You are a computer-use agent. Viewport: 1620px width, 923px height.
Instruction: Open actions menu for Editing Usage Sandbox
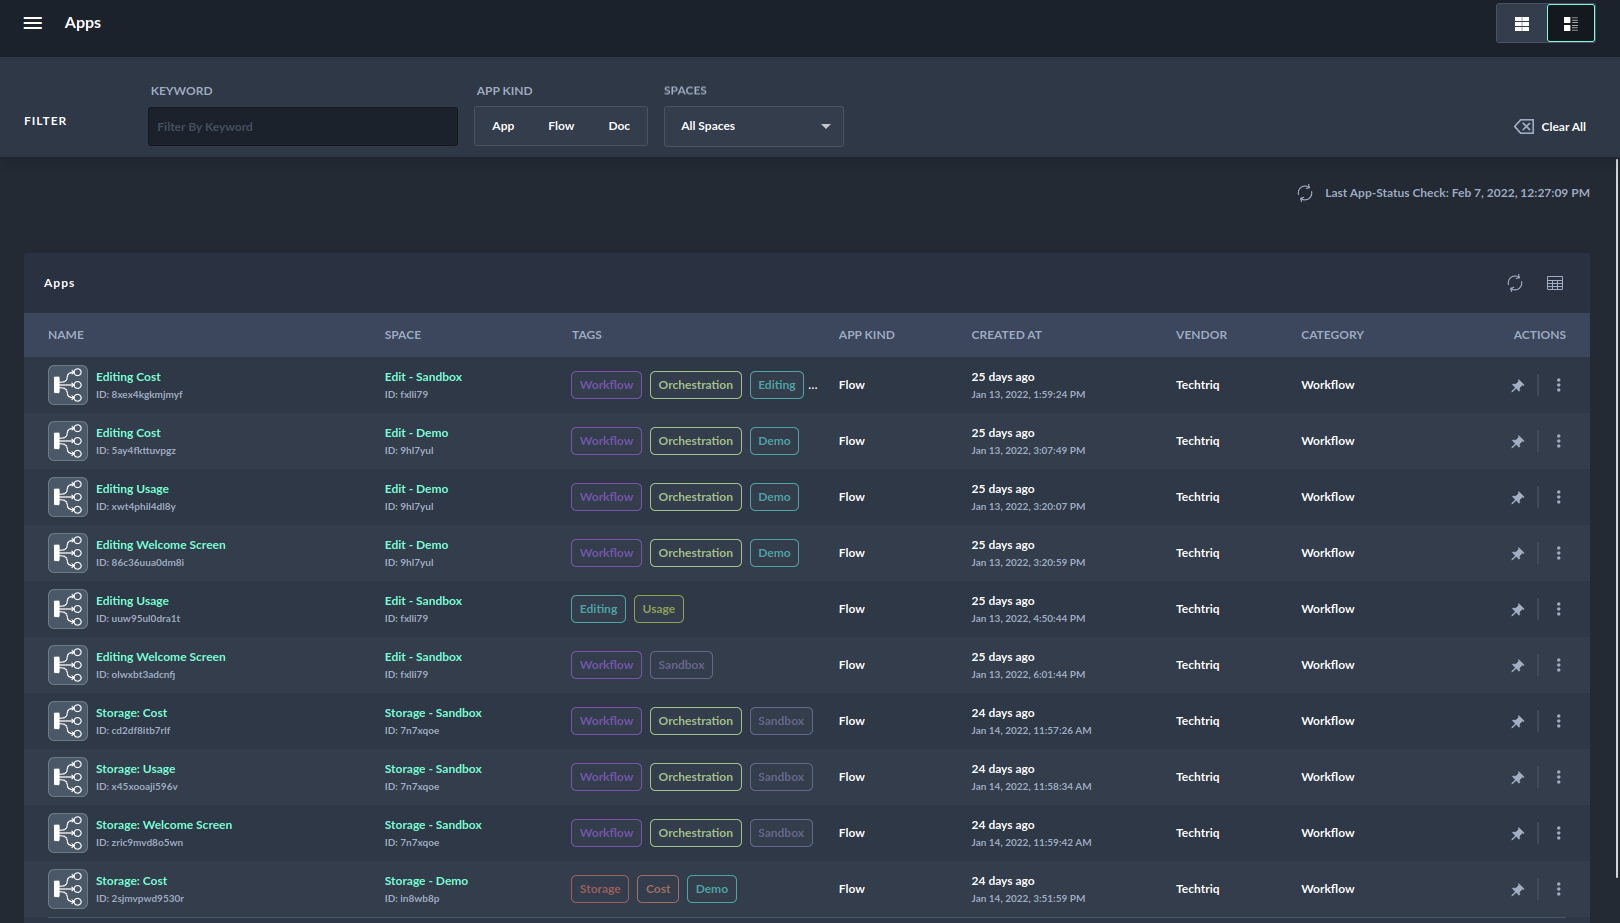pos(1558,609)
